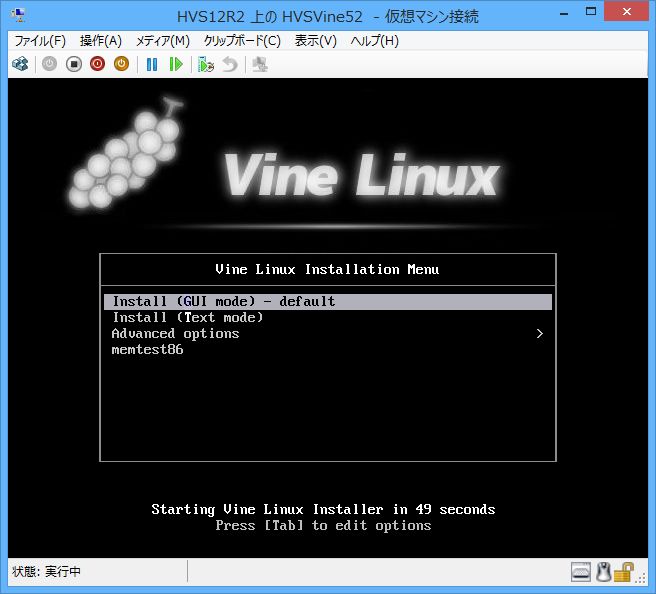656x594 pixels.
Task: Click the lock security status icon
Action: point(624,572)
